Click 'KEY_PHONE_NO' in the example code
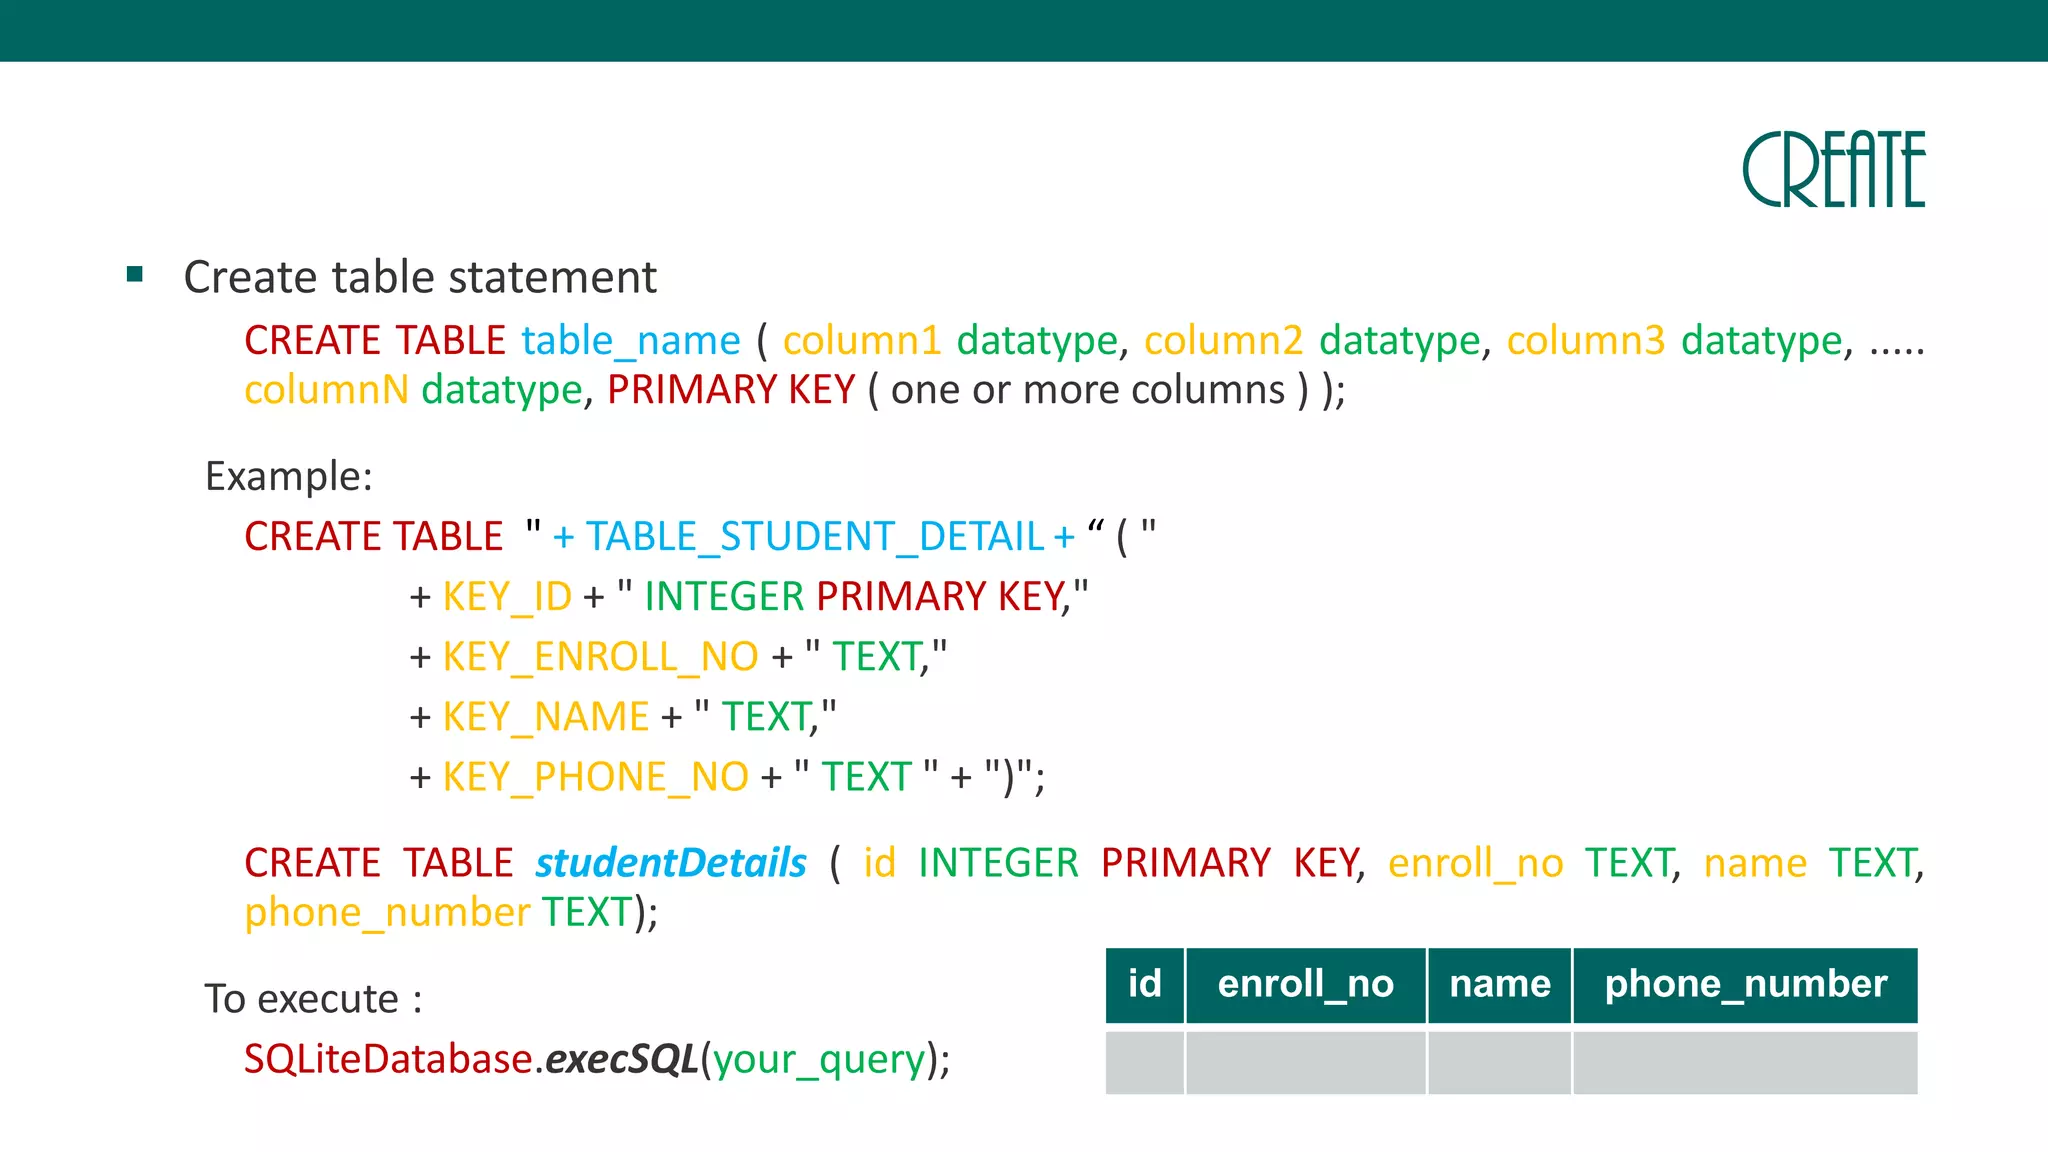The image size is (2048, 1152). click(x=595, y=777)
